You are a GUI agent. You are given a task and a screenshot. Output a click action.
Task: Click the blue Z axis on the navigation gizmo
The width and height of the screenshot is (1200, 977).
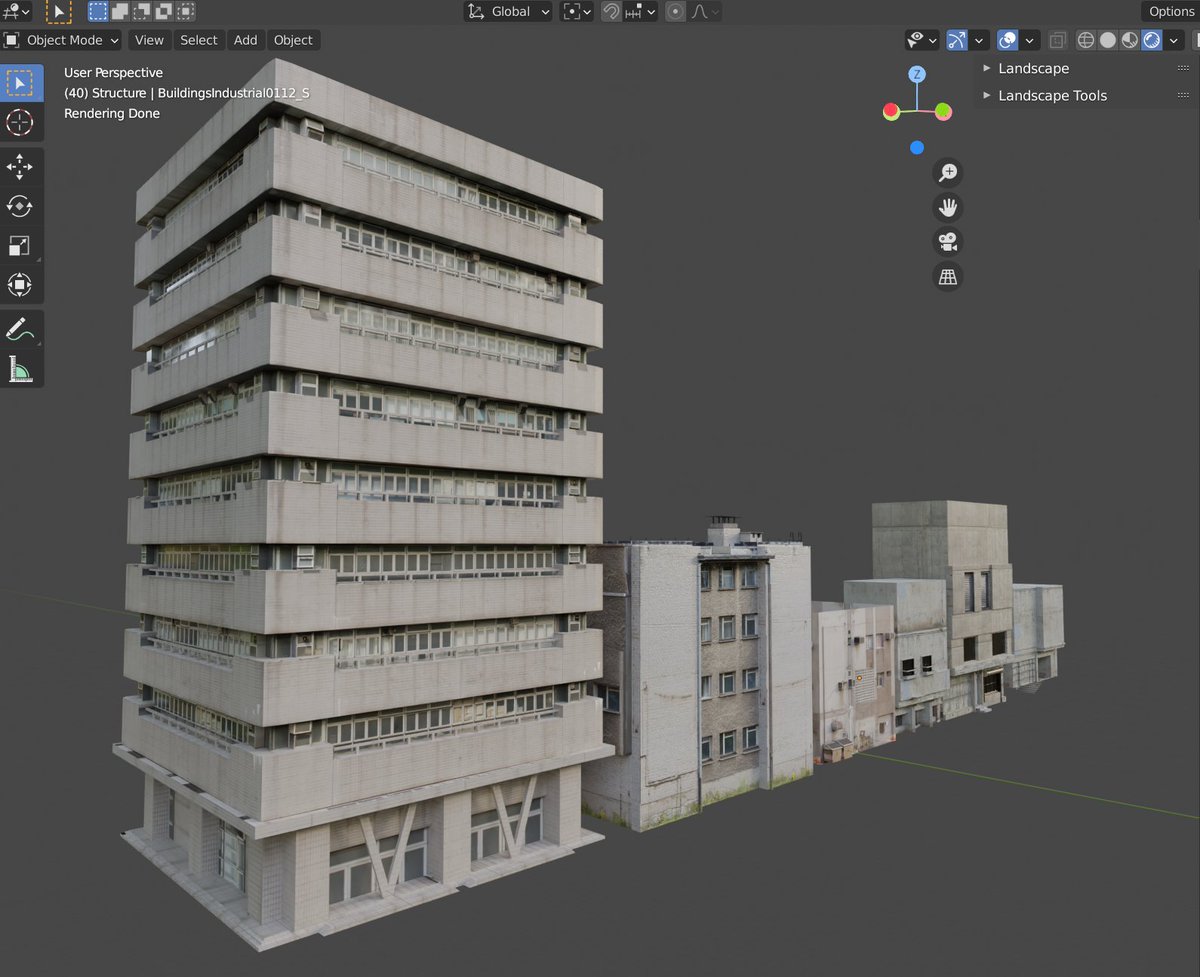917,75
